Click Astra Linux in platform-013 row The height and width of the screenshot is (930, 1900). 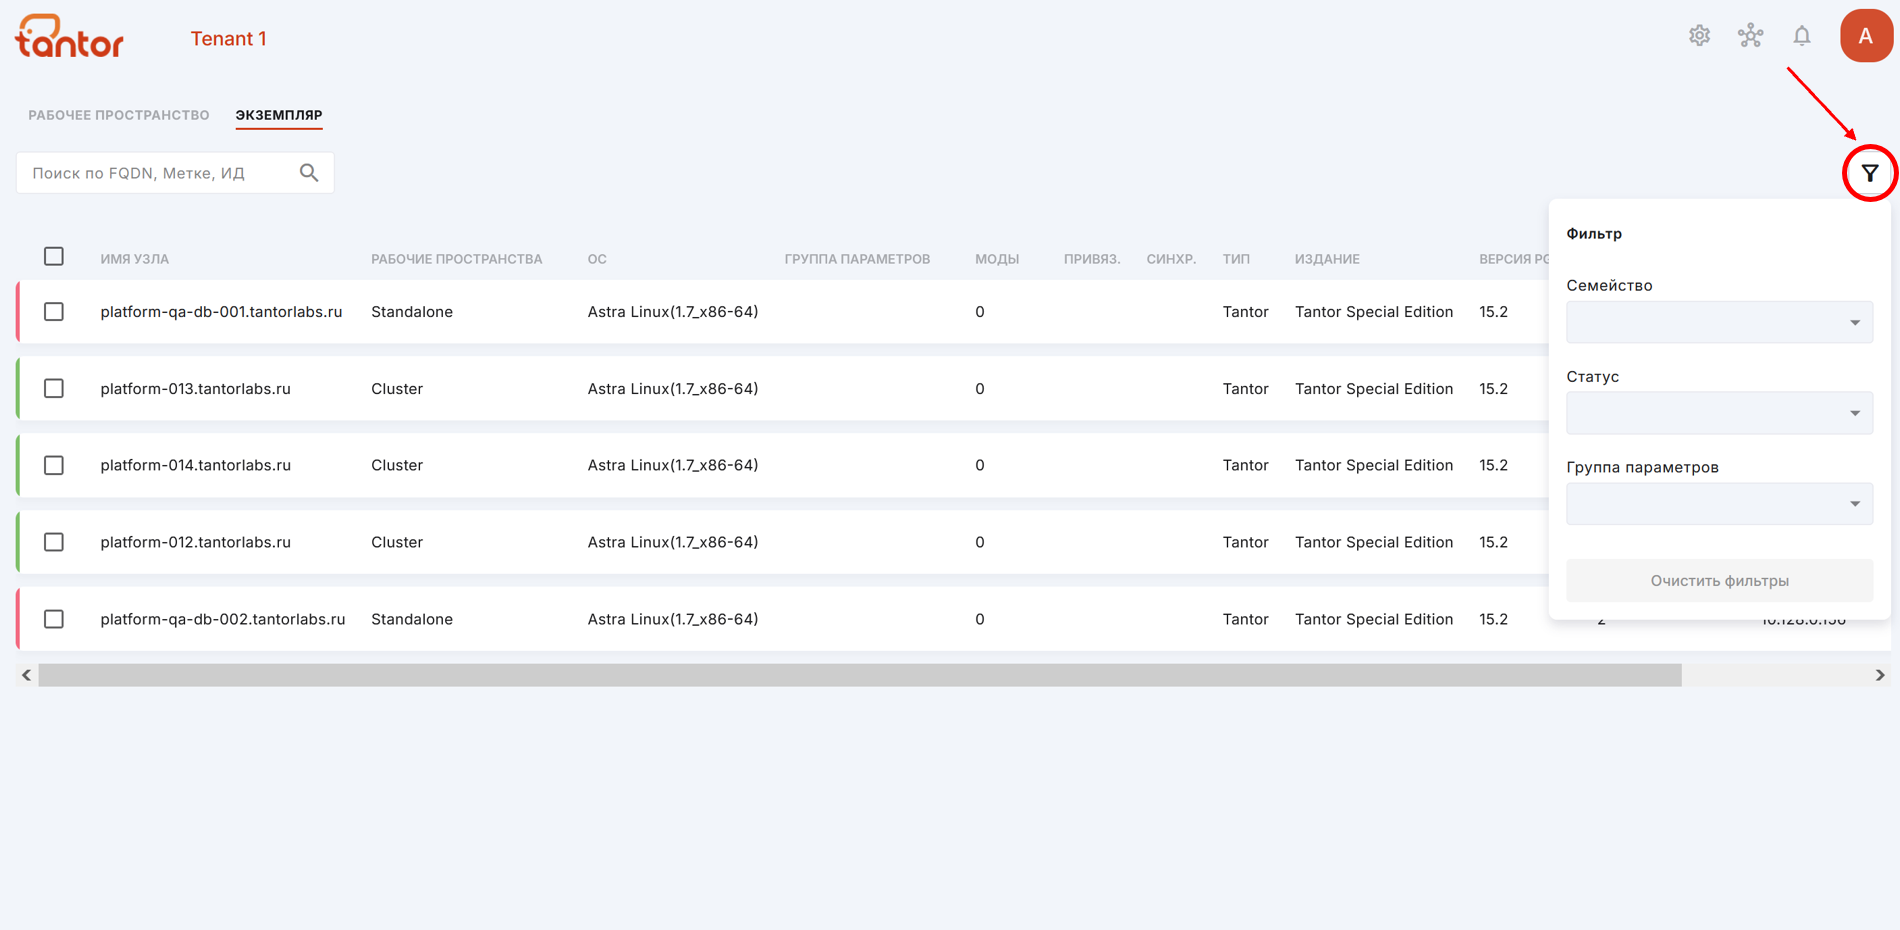coord(673,389)
